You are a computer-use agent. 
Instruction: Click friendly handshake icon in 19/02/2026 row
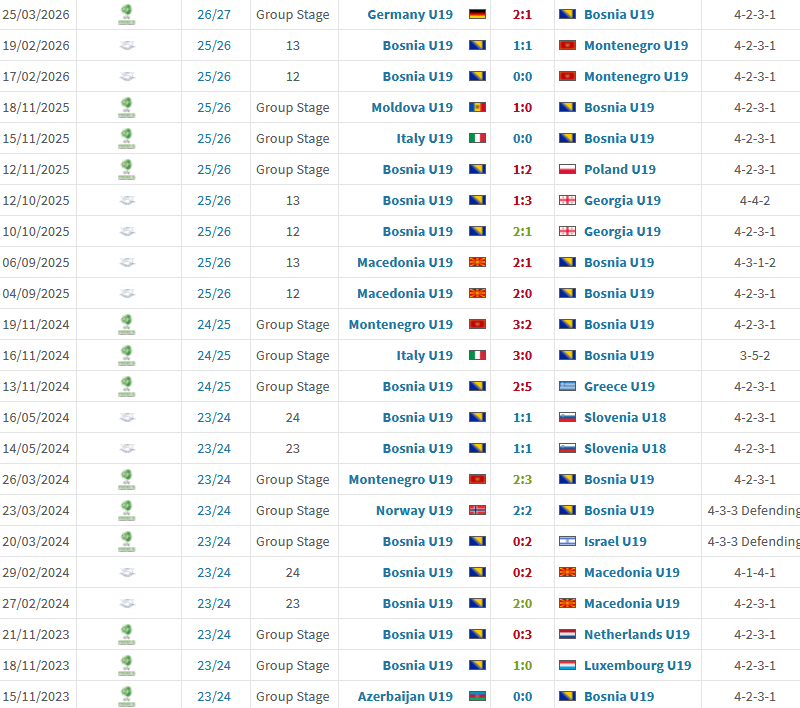127,46
